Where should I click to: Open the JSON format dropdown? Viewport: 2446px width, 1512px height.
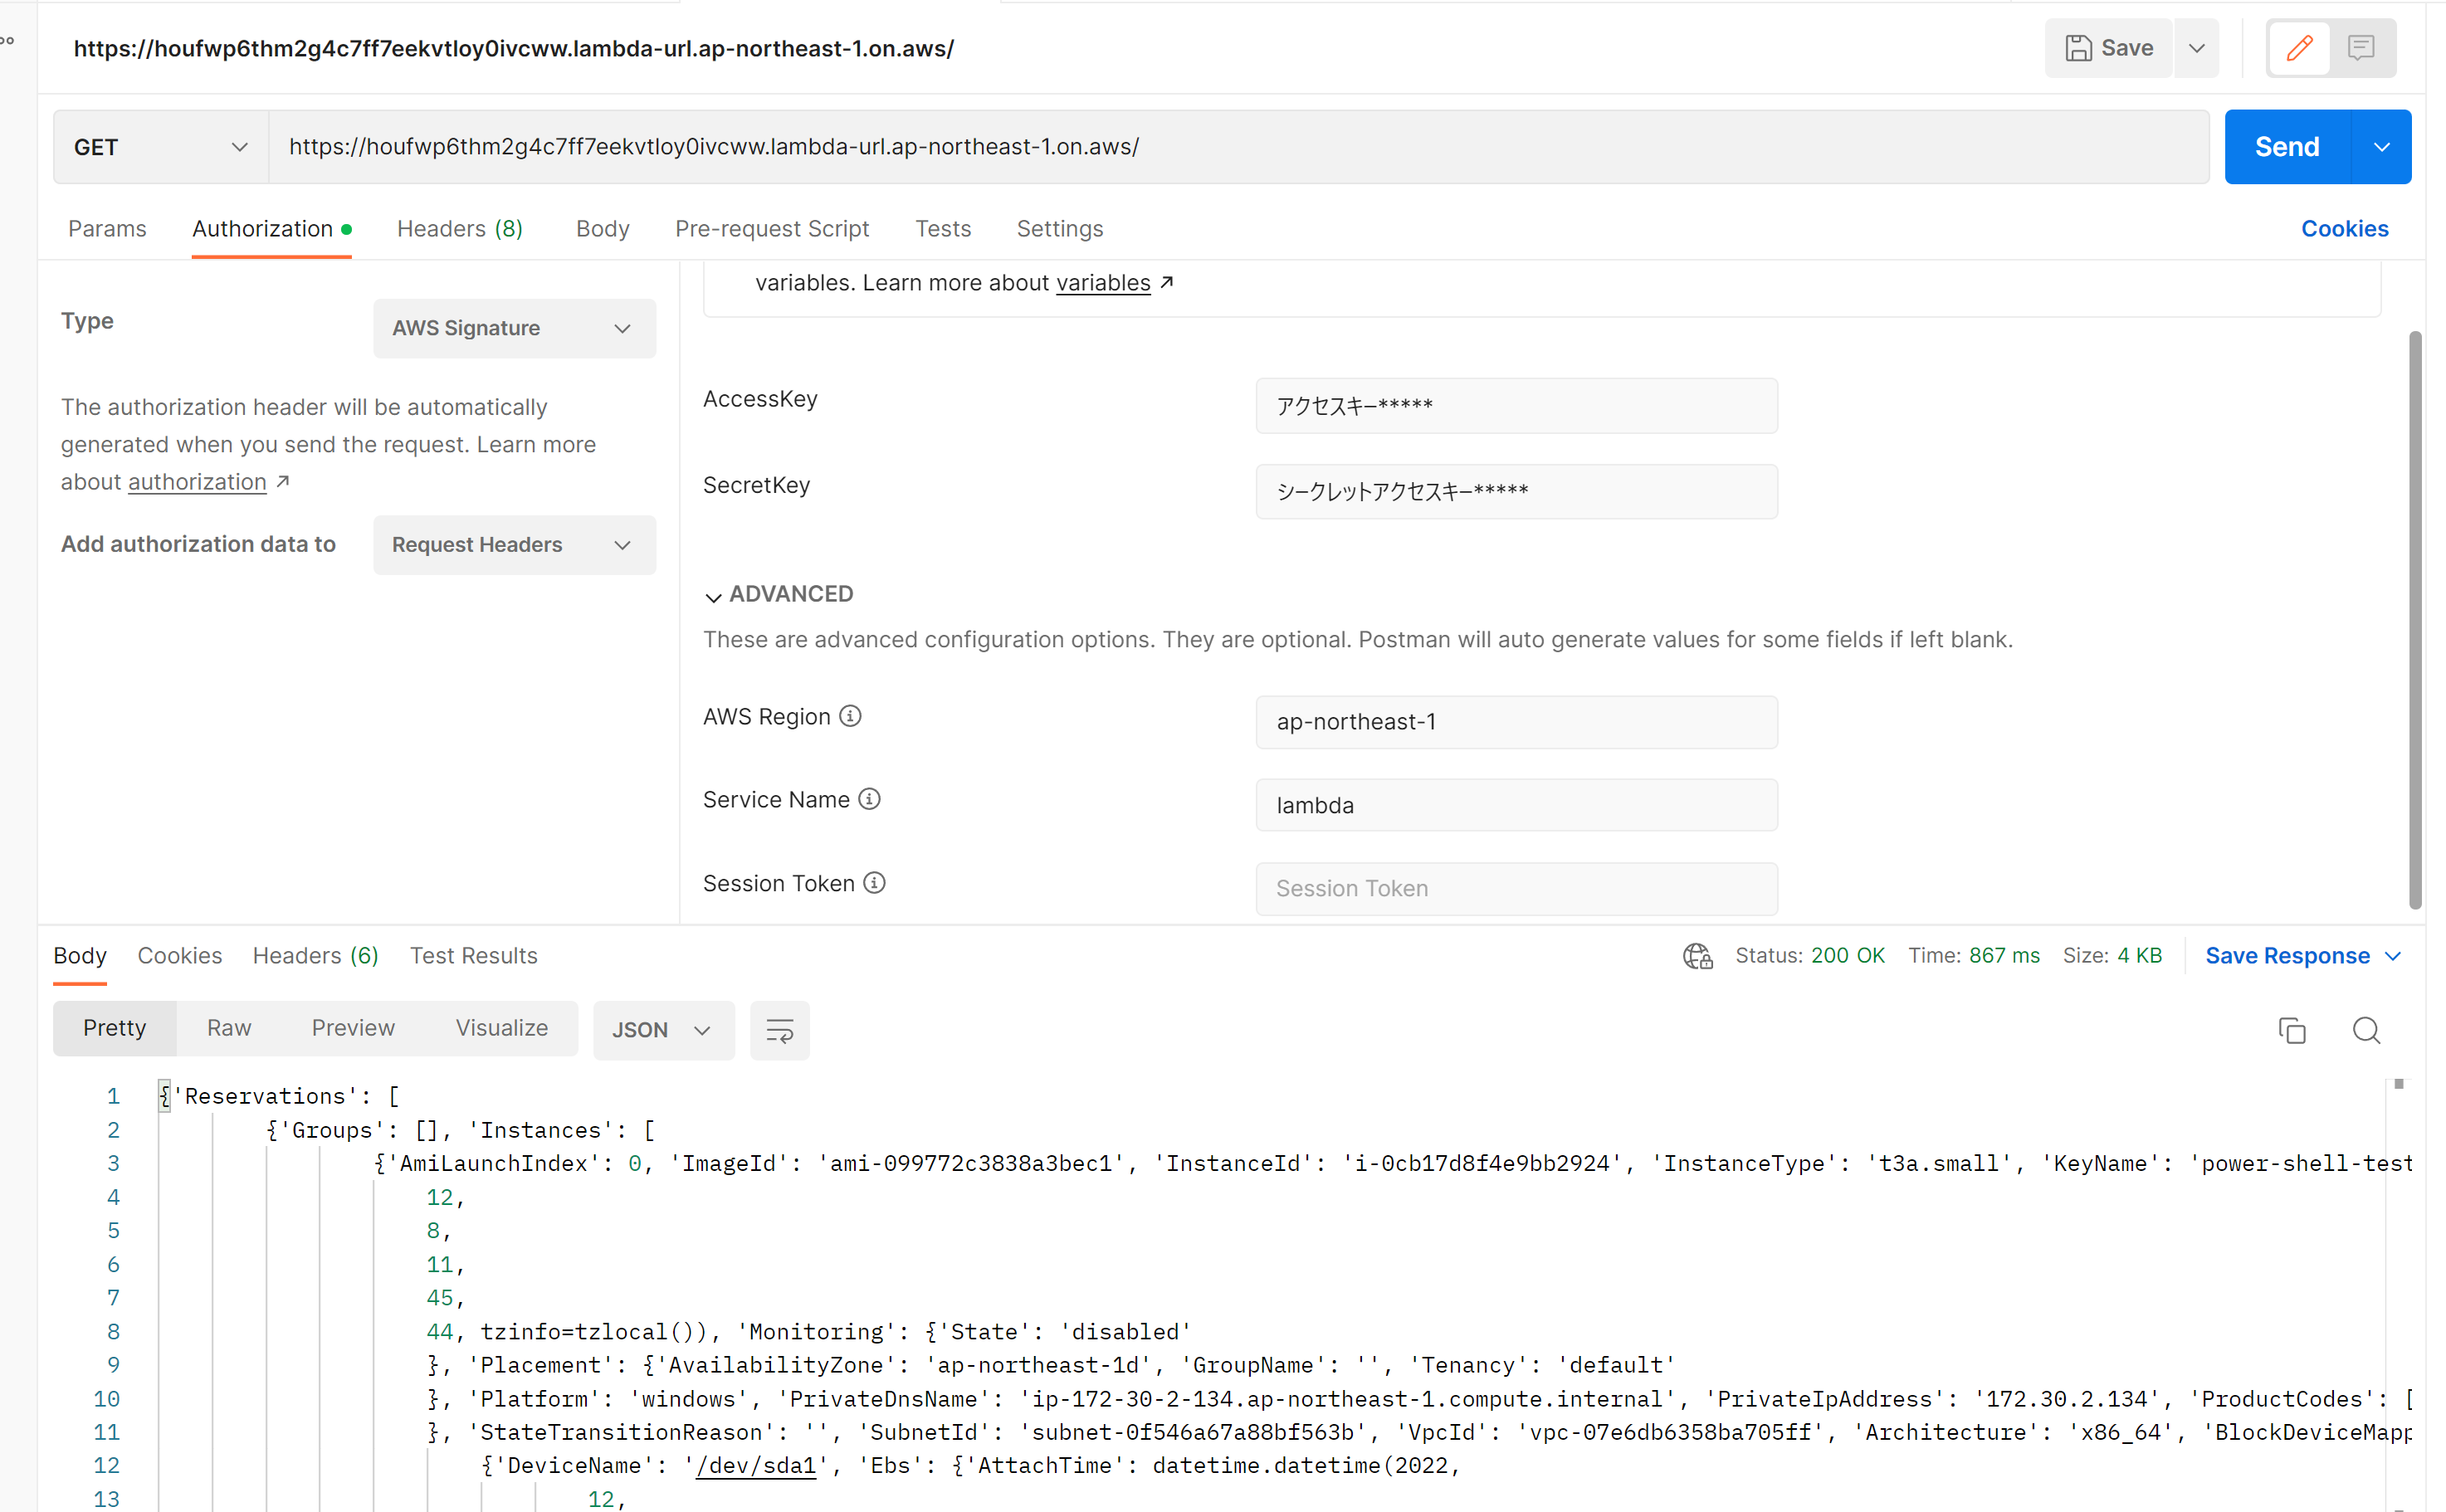(662, 1030)
